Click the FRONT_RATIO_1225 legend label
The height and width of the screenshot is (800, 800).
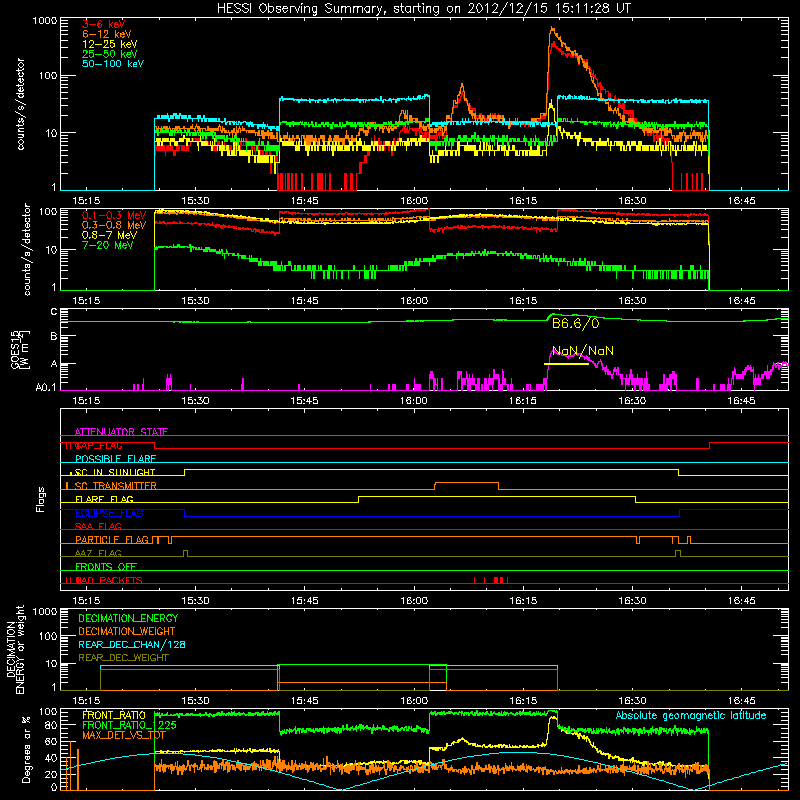[129, 725]
